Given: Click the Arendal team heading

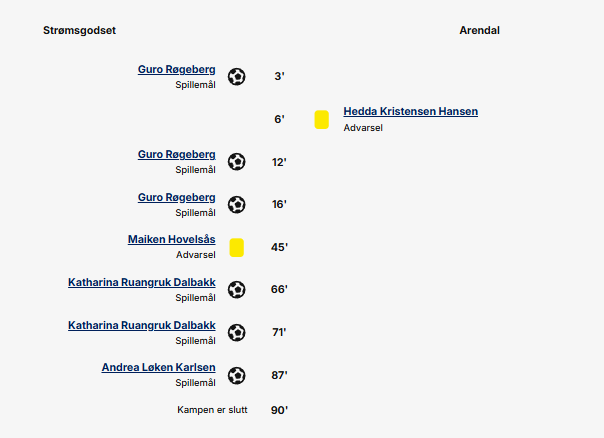Looking at the screenshot, I should (480, 30).
